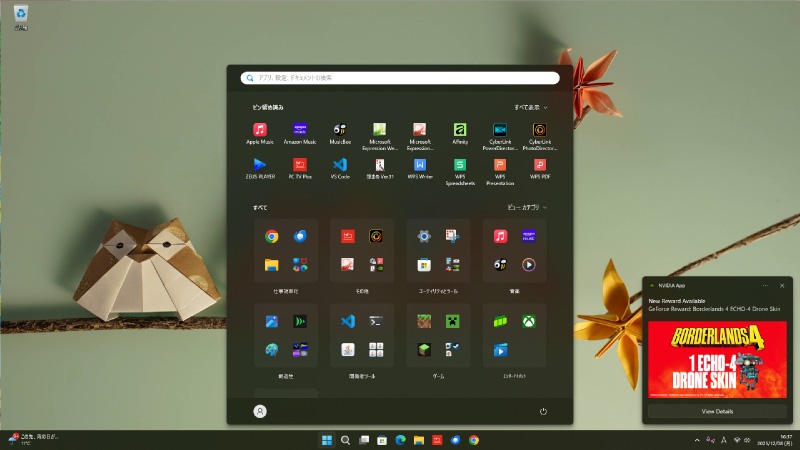This screenshot has width=800, height=450.
Task: Open PC TV Plus pinned app
Action: point(299,165)
